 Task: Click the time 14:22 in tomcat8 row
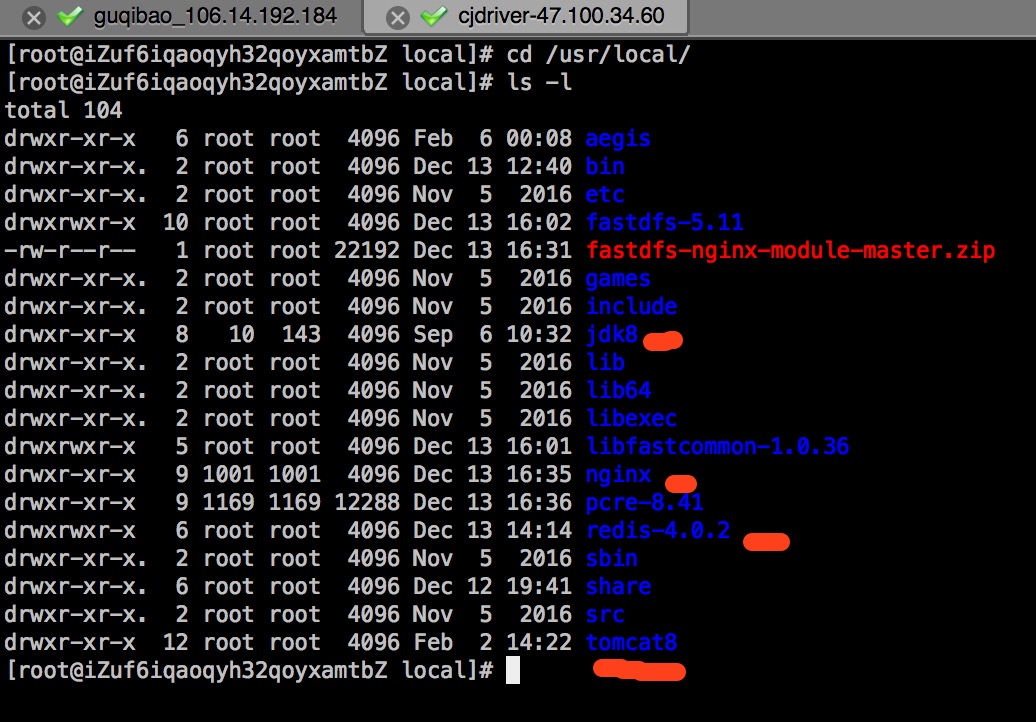click(x=538, y=642)
